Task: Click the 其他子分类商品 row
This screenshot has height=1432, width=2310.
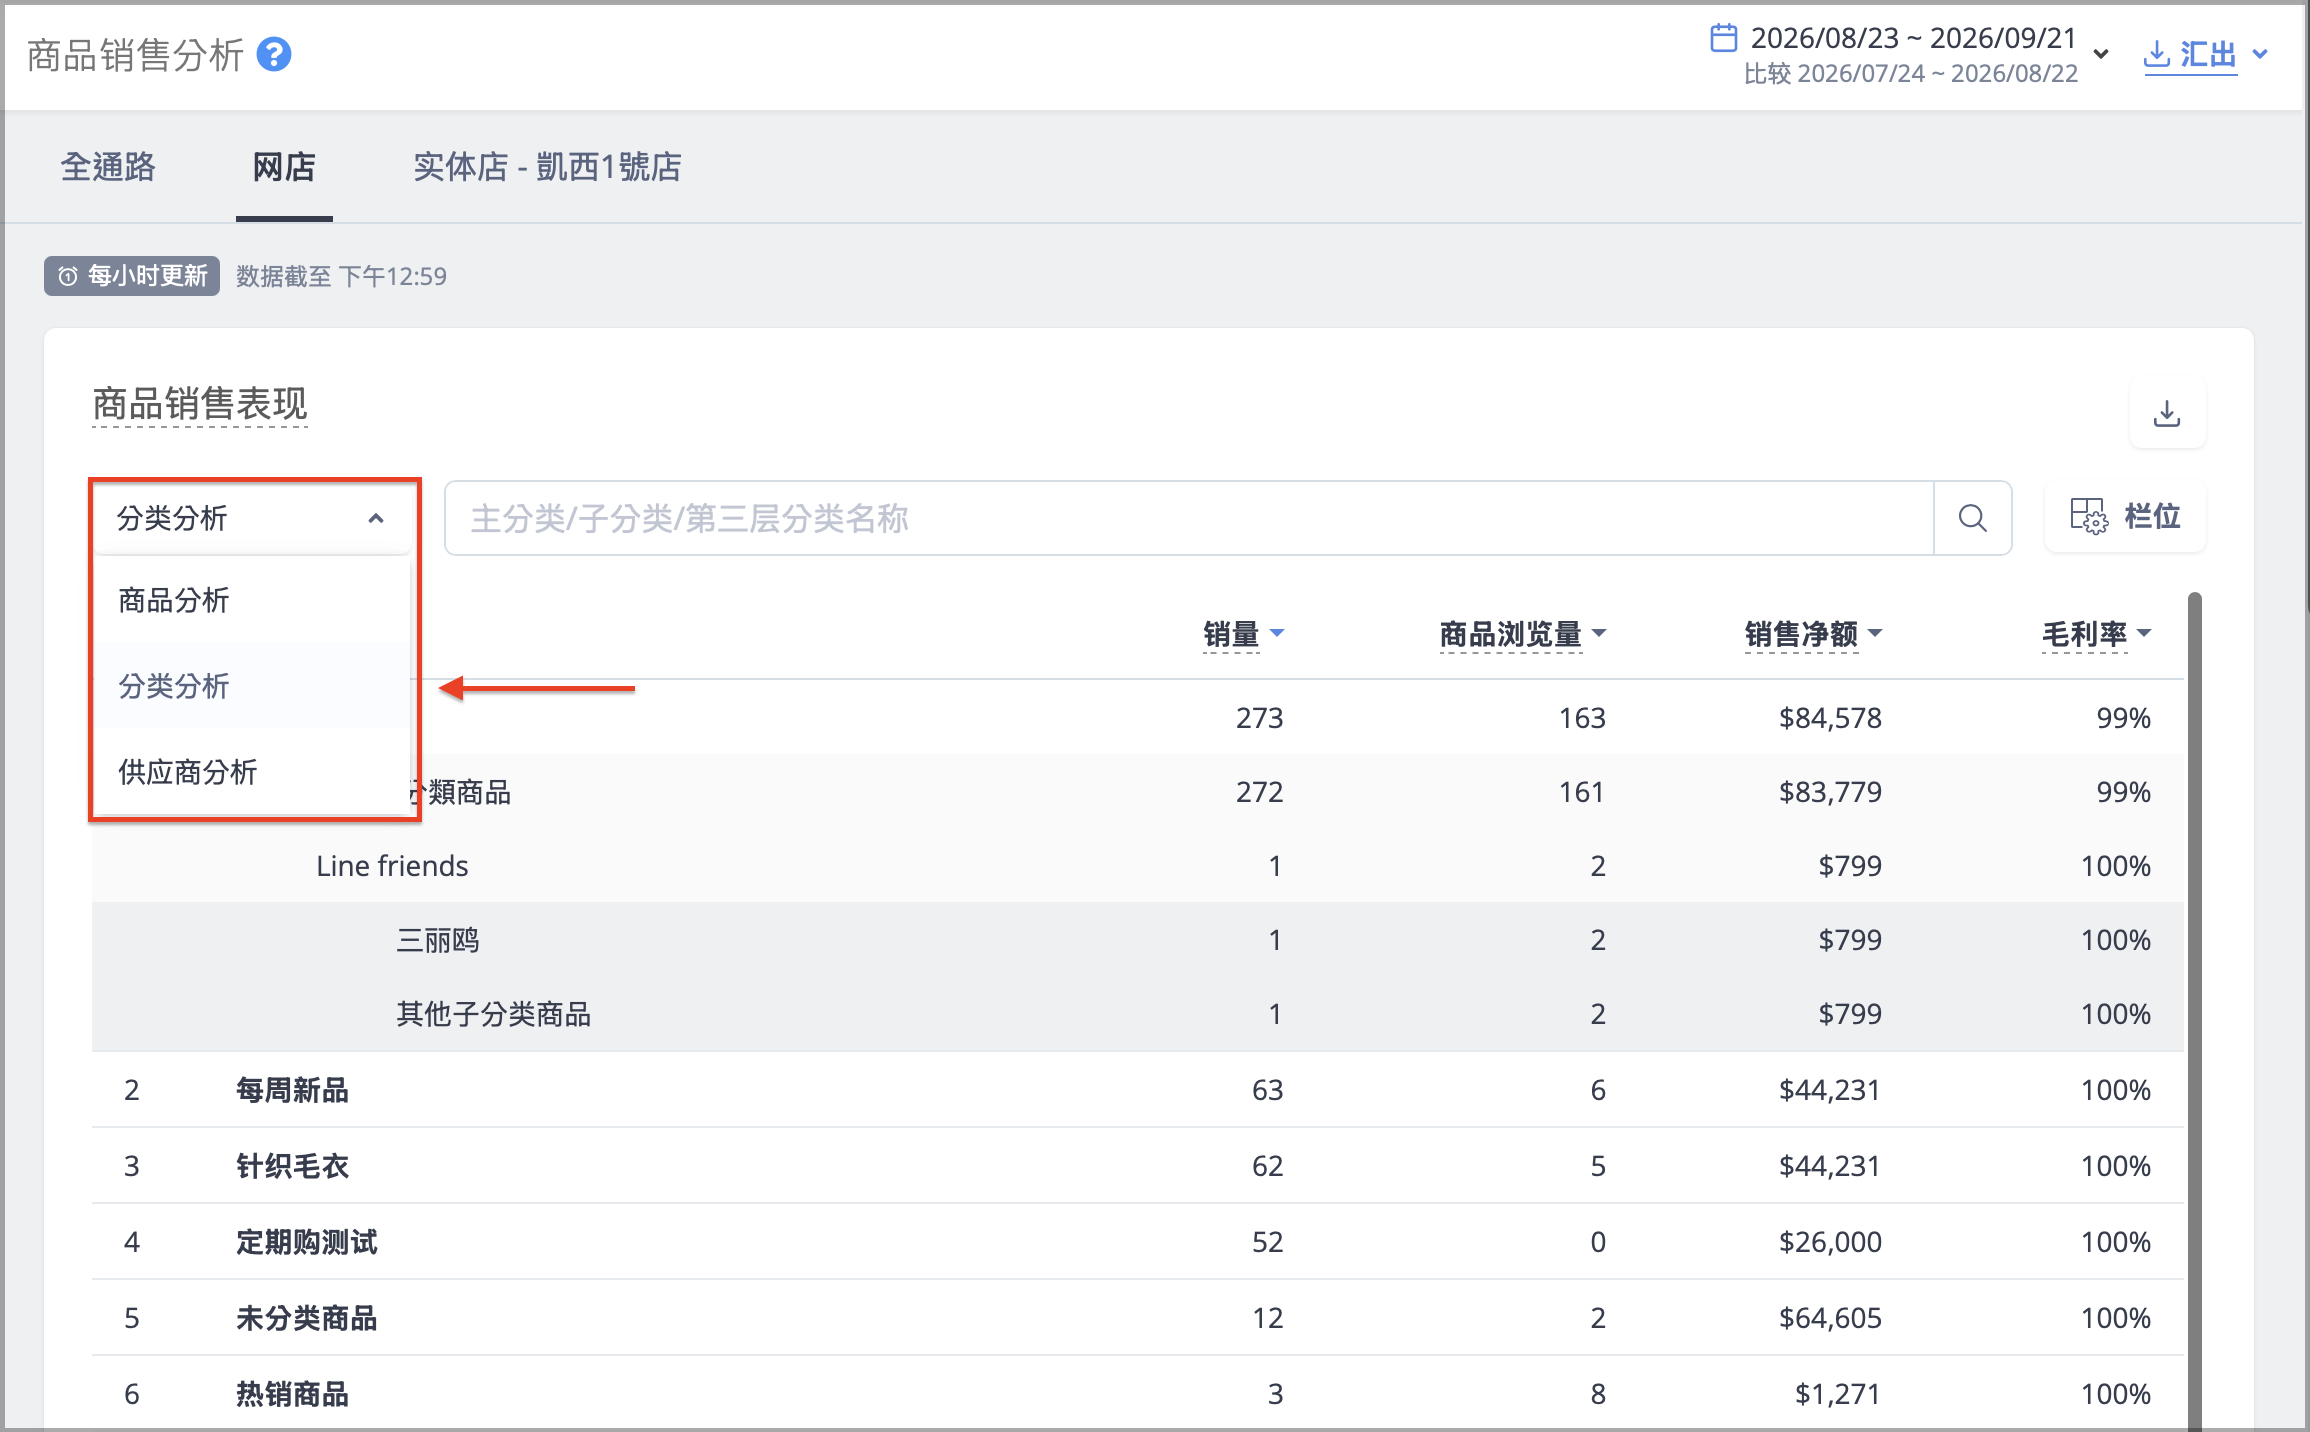Action: [x=1138, y=1014]
